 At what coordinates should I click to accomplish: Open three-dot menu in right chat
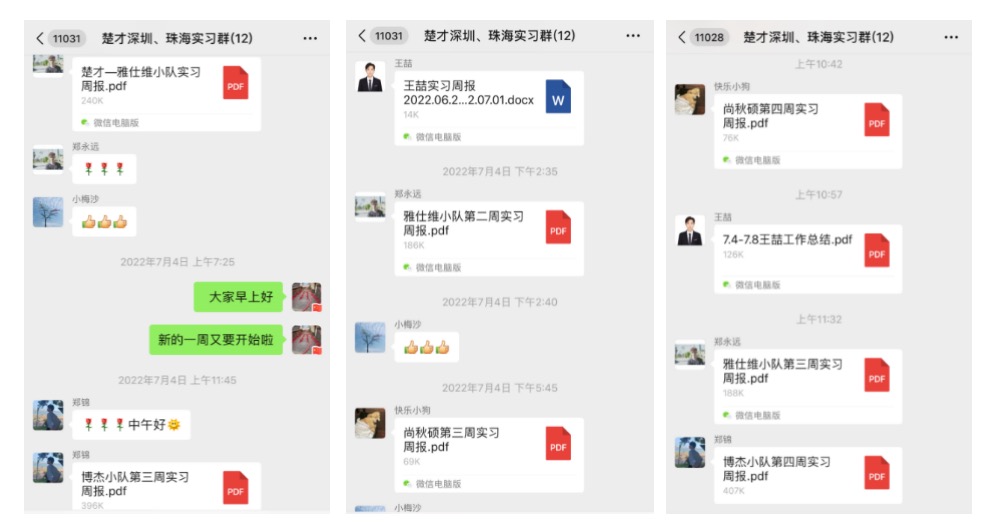[x=951, y=37]
